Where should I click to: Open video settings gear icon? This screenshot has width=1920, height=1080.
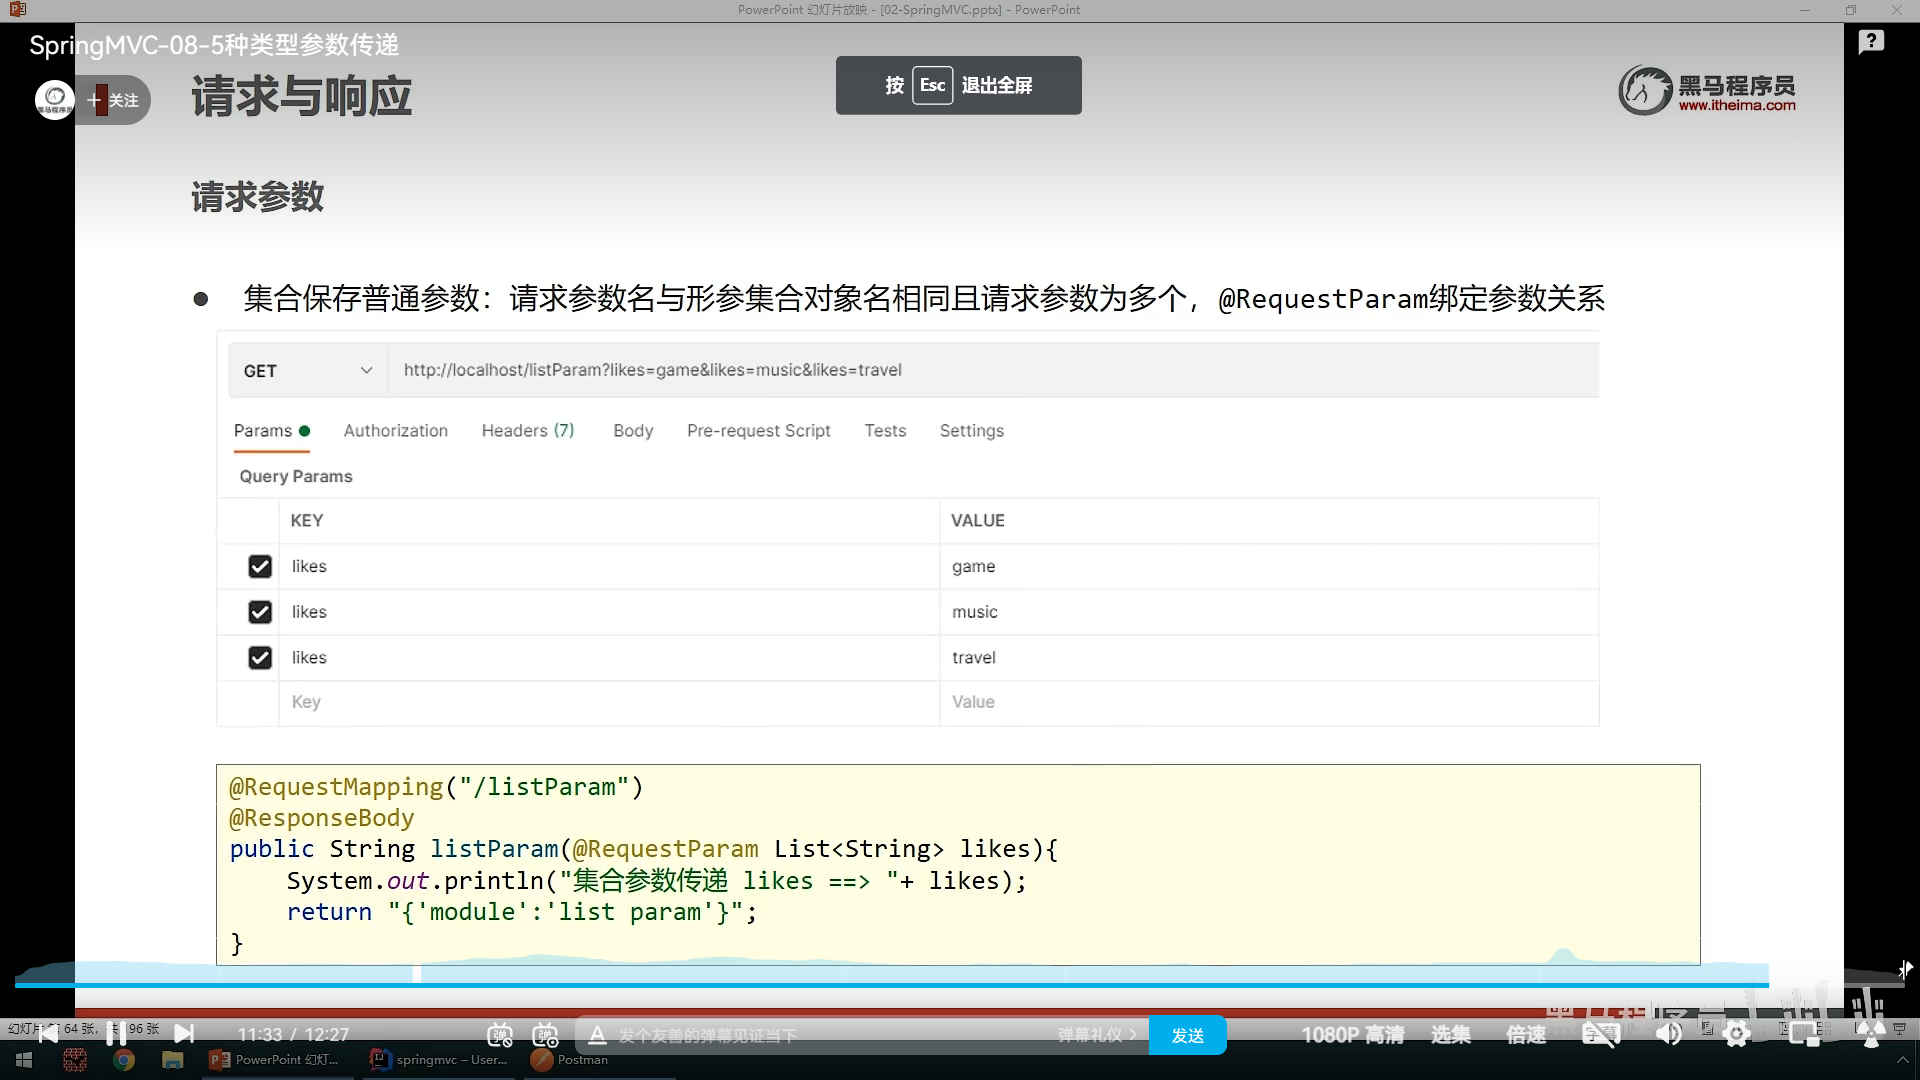coord(1737,1034)
